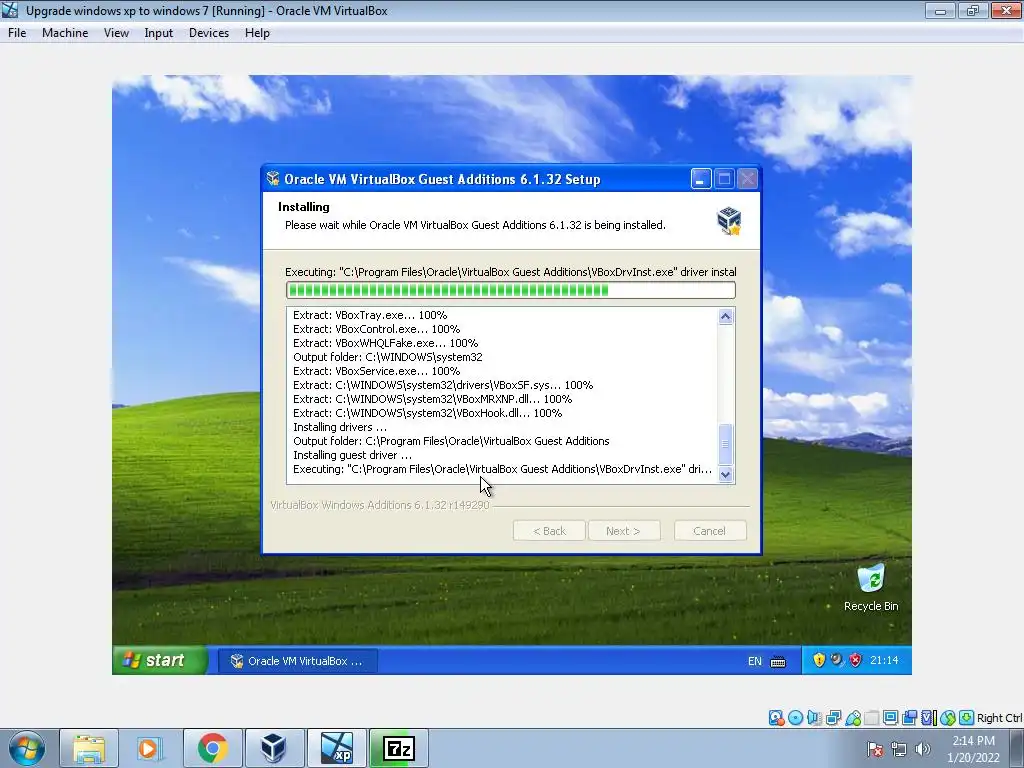This screenshot has height=768, width=1024.
Task: Select log line with VBoxMRXNP.dll
Action: 432,399
